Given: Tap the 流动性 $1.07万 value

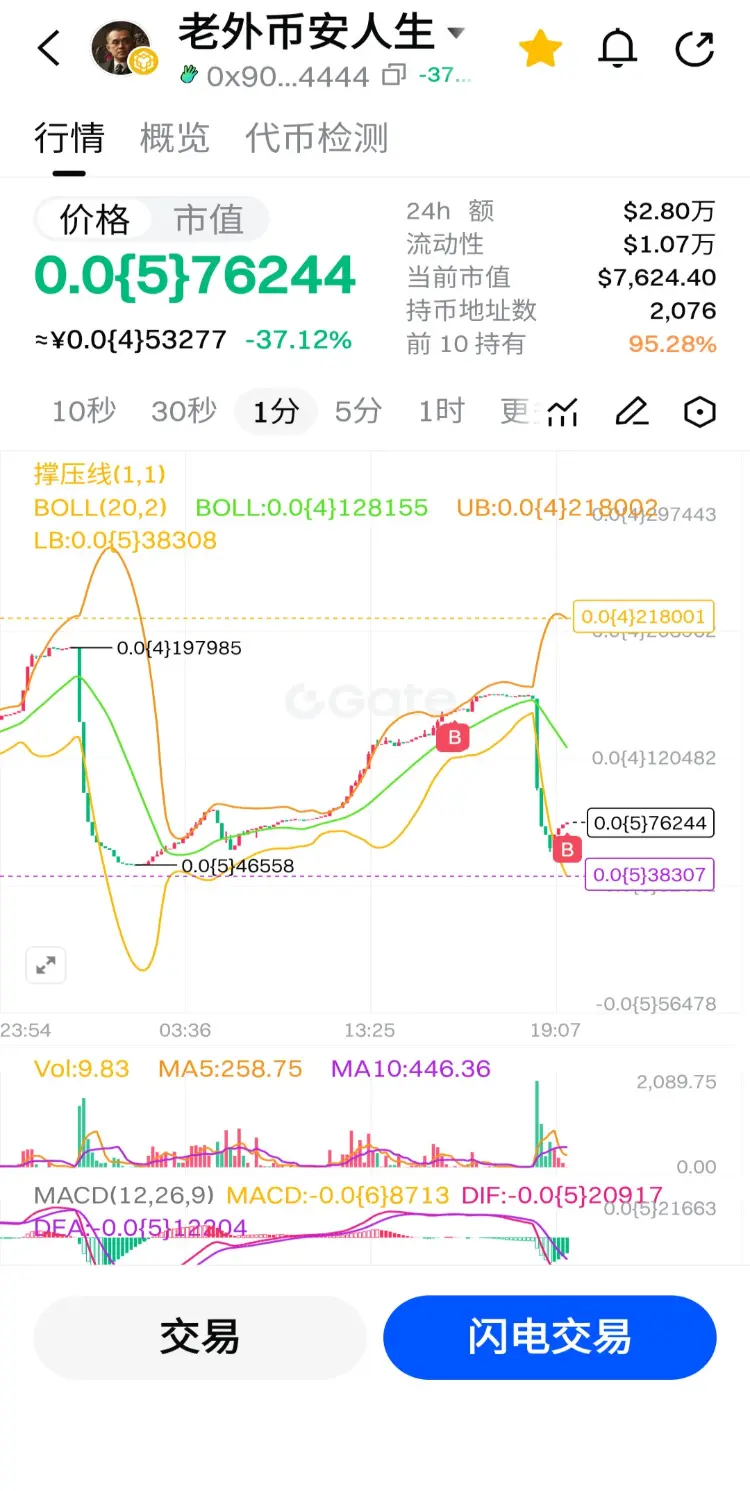Looking at the screenshot, I should tap(669, 244).
